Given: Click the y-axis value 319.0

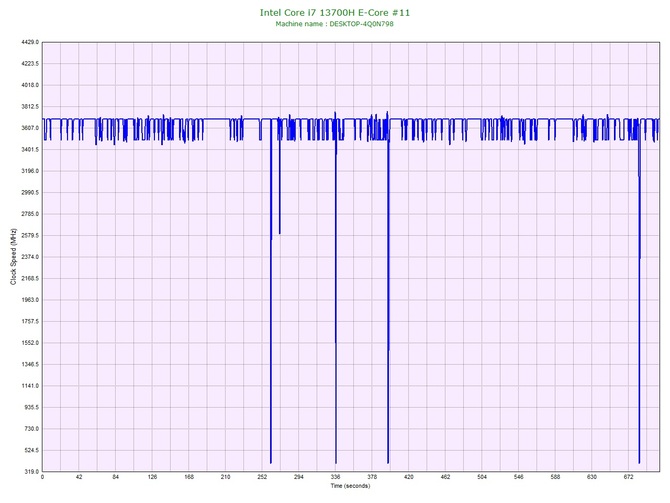Looking at the screenshot, I should pyautogui.click(x=31, y=472).
